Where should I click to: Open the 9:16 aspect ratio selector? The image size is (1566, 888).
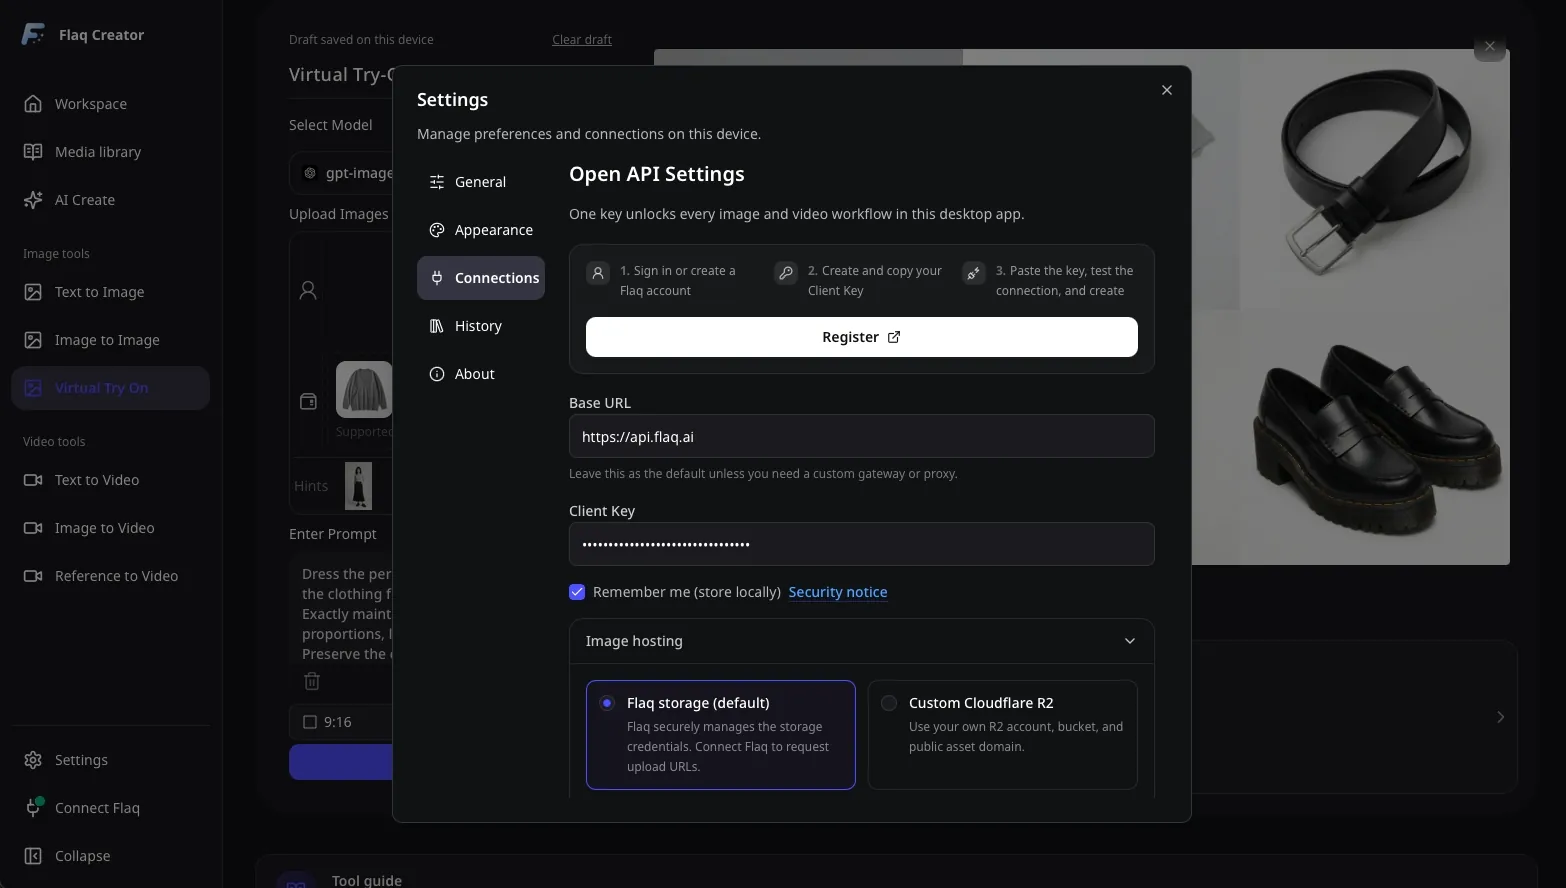click(x=340, y=722)
